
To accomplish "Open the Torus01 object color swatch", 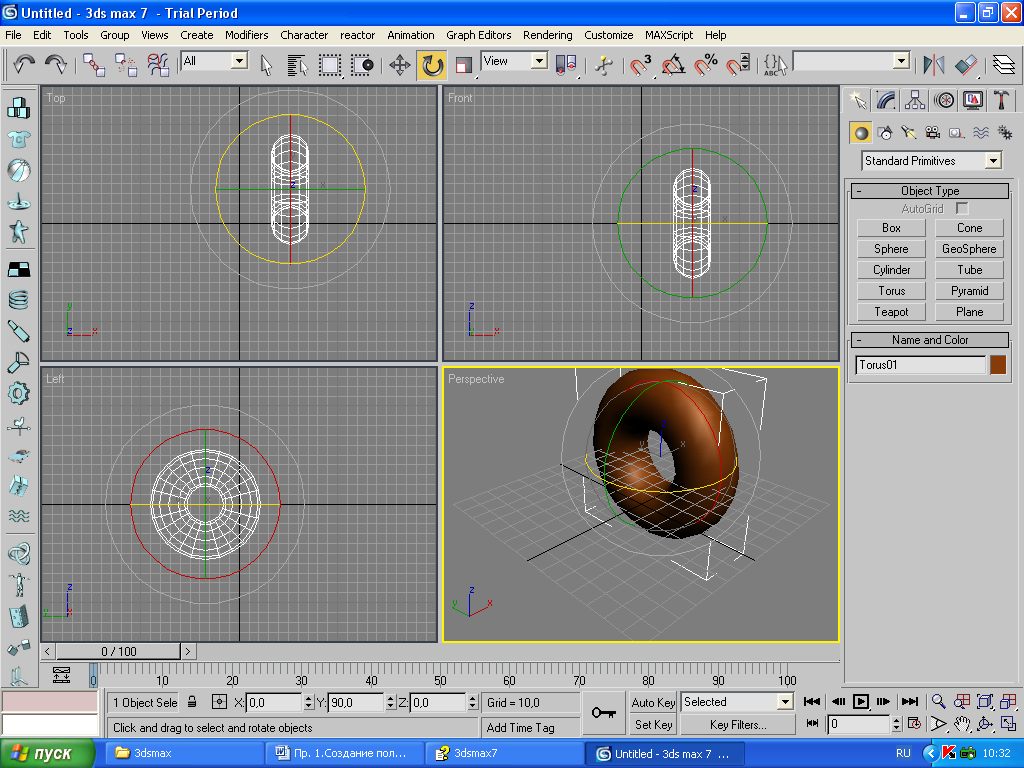I will coord(998,365).
